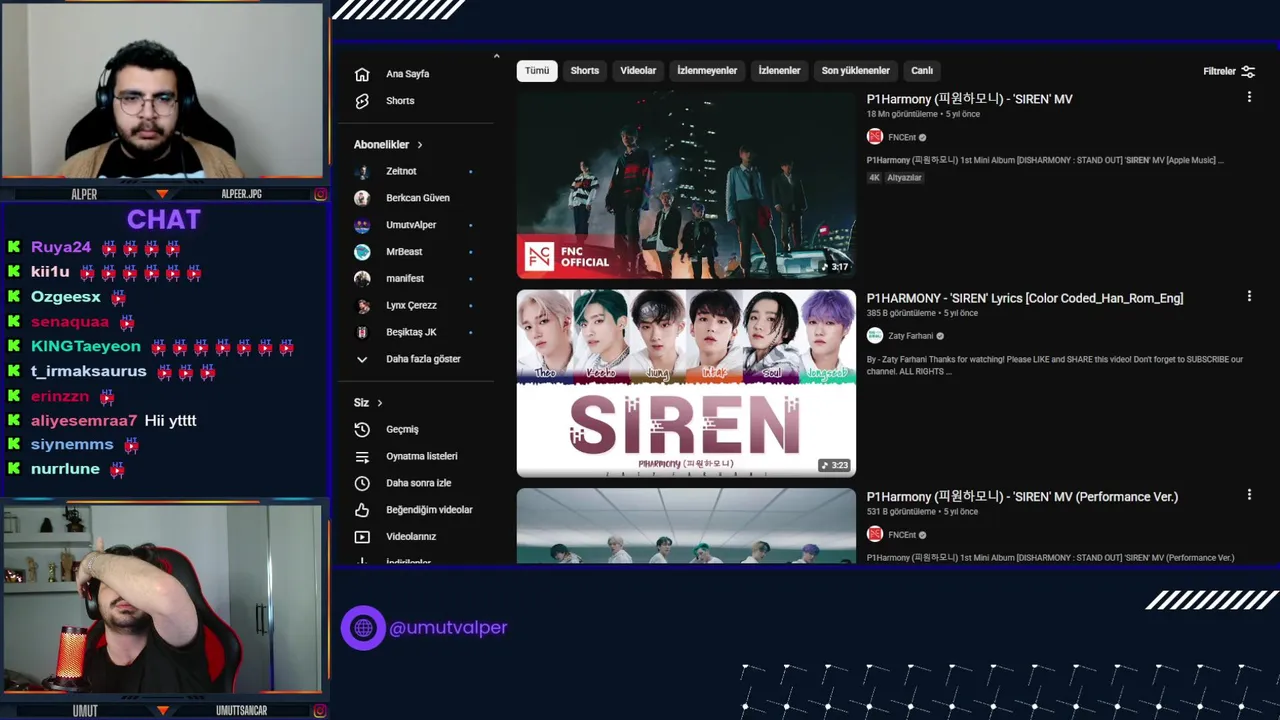Select the Videolar filter chip
The height and width of the screenshot is (720, 1280).
tap(638, 71)
